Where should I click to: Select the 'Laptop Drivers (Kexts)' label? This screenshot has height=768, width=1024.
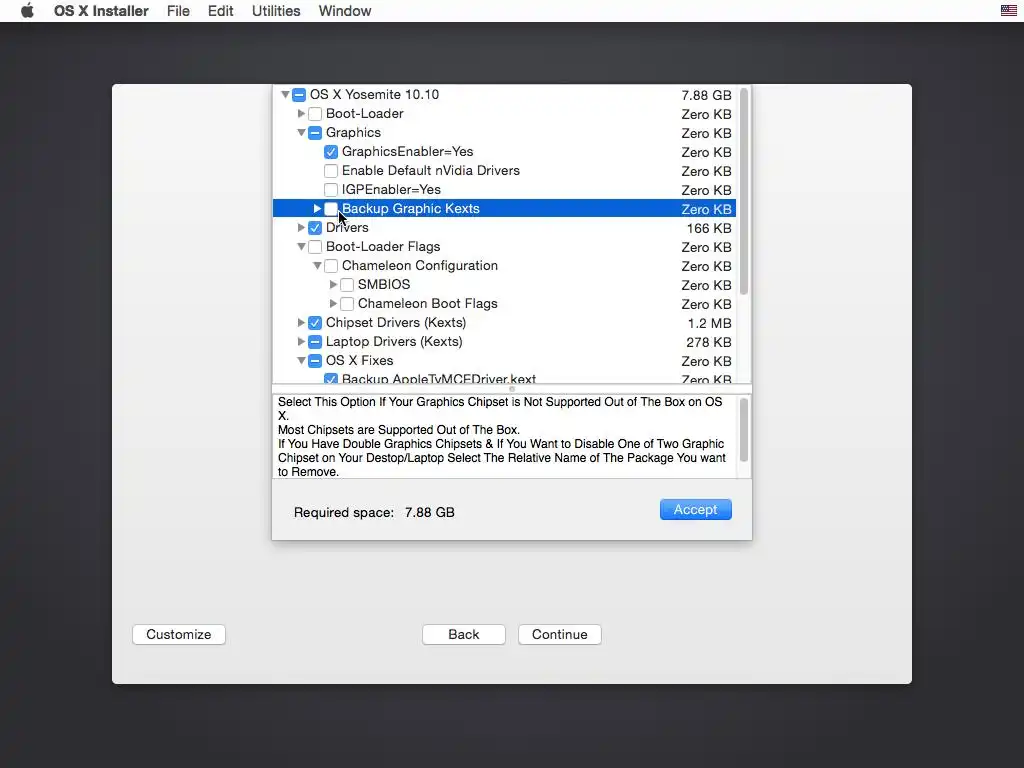394,342
